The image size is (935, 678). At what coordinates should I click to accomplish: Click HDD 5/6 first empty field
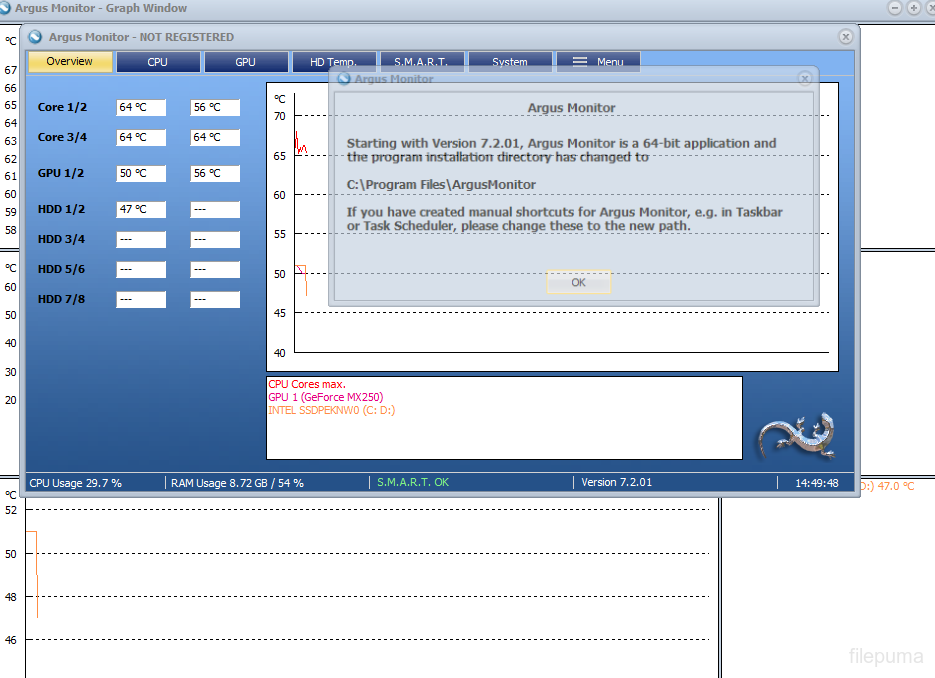(x=141, y=270)
